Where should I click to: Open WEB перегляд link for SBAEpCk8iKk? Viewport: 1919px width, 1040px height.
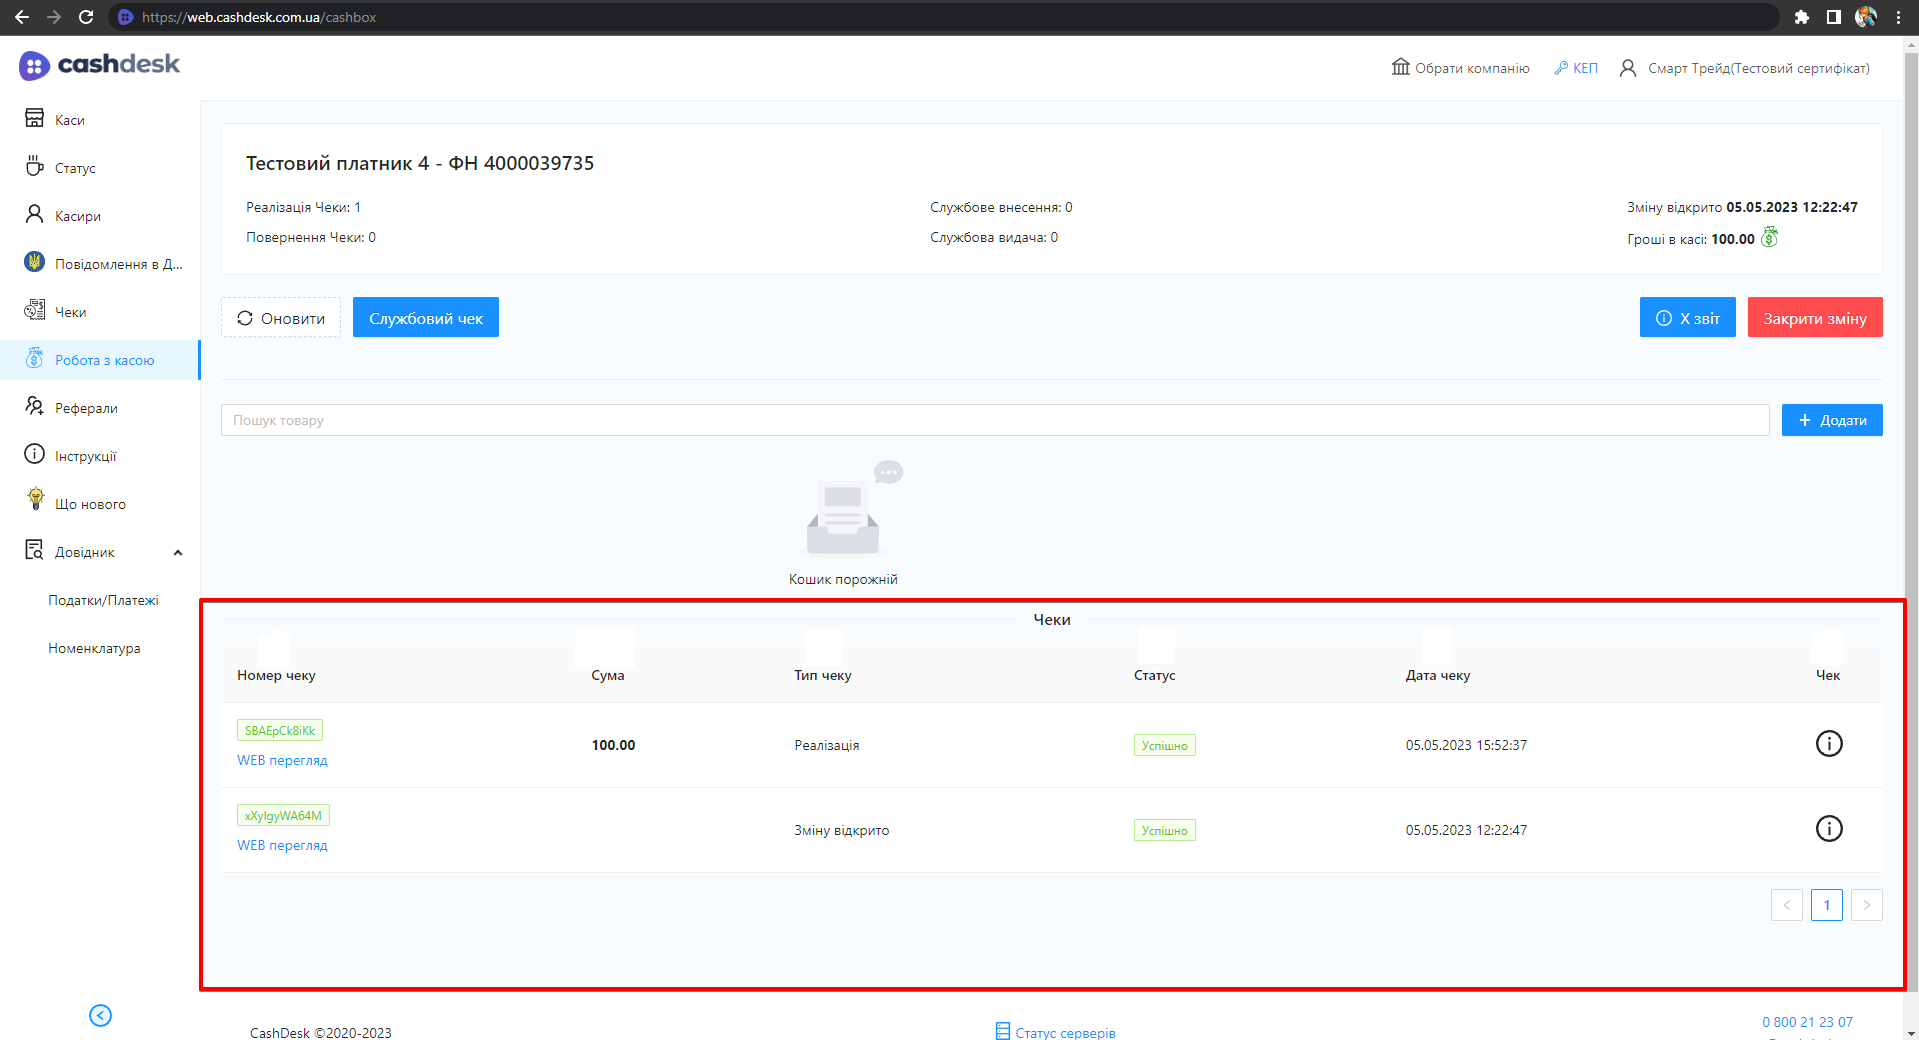tap(282, 761)
